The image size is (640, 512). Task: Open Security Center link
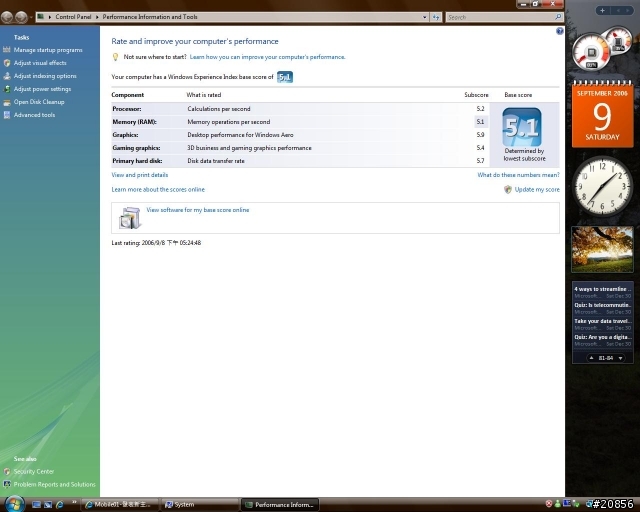tap(34, 472)
